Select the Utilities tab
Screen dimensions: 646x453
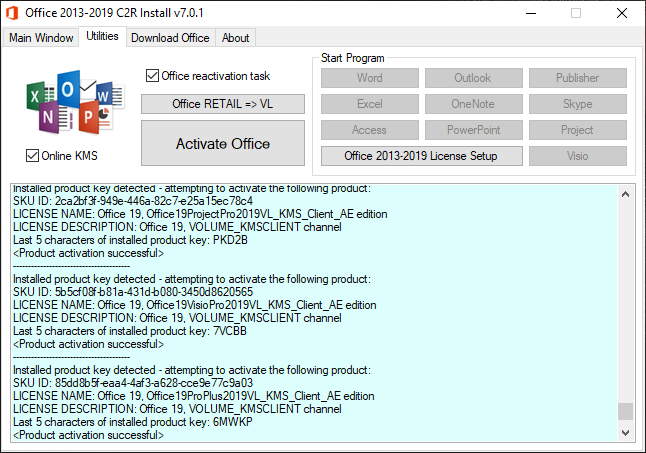tap(102, 36)
